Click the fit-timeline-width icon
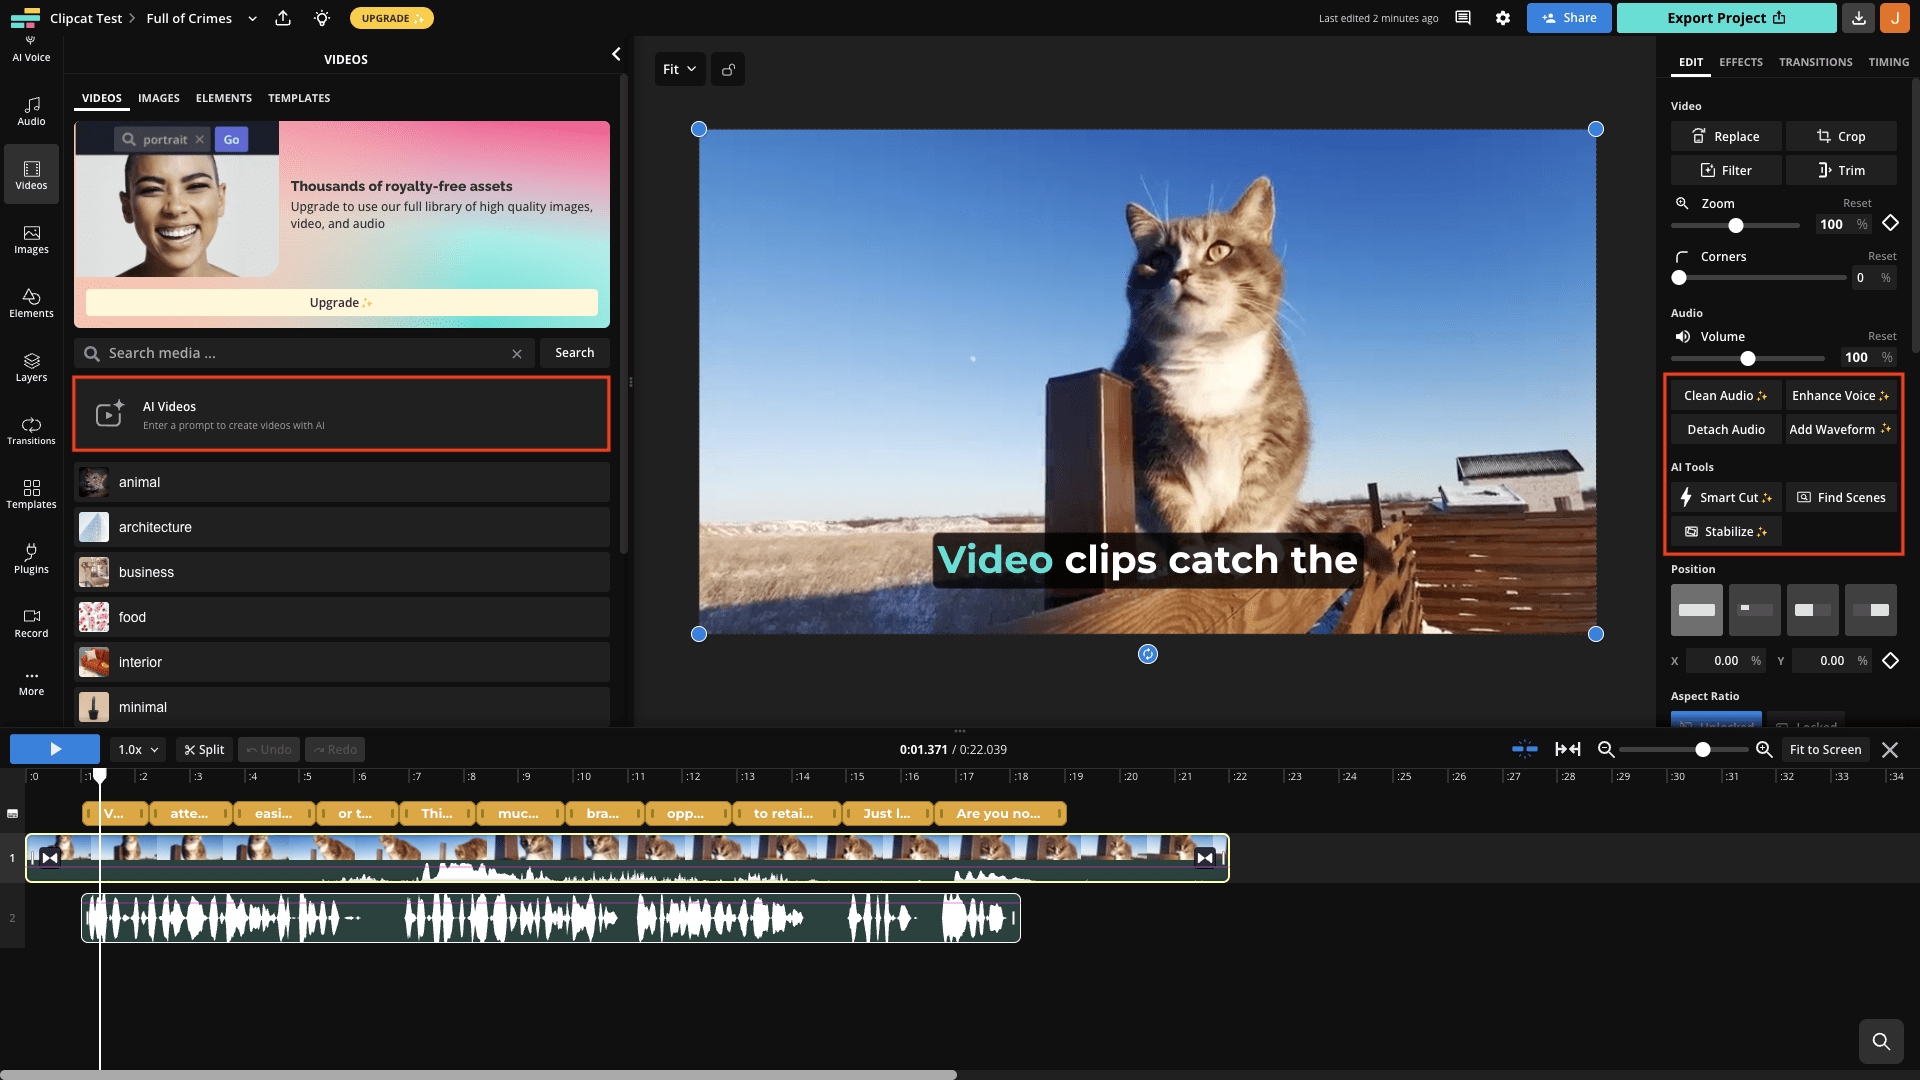 point(1568,749)
